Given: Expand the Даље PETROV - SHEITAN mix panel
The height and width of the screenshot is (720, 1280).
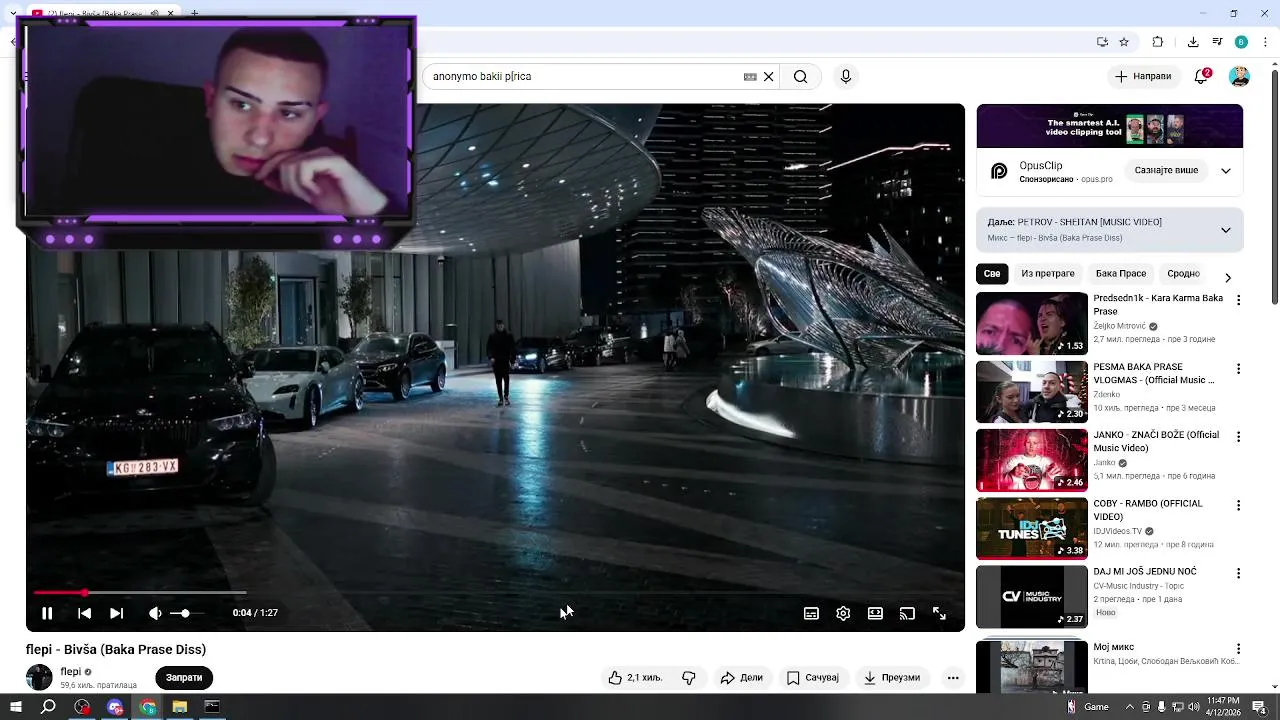Looking at the screenshot, I should (x=1226, y=230).
